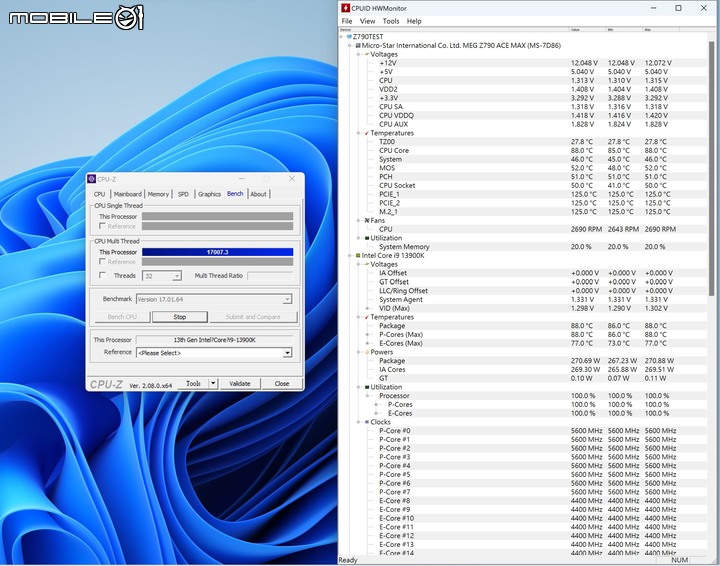Screen dimensions: 720x566
Task: Click the motherboard icon beside Micro-Star International
Action: click(358, 45)
